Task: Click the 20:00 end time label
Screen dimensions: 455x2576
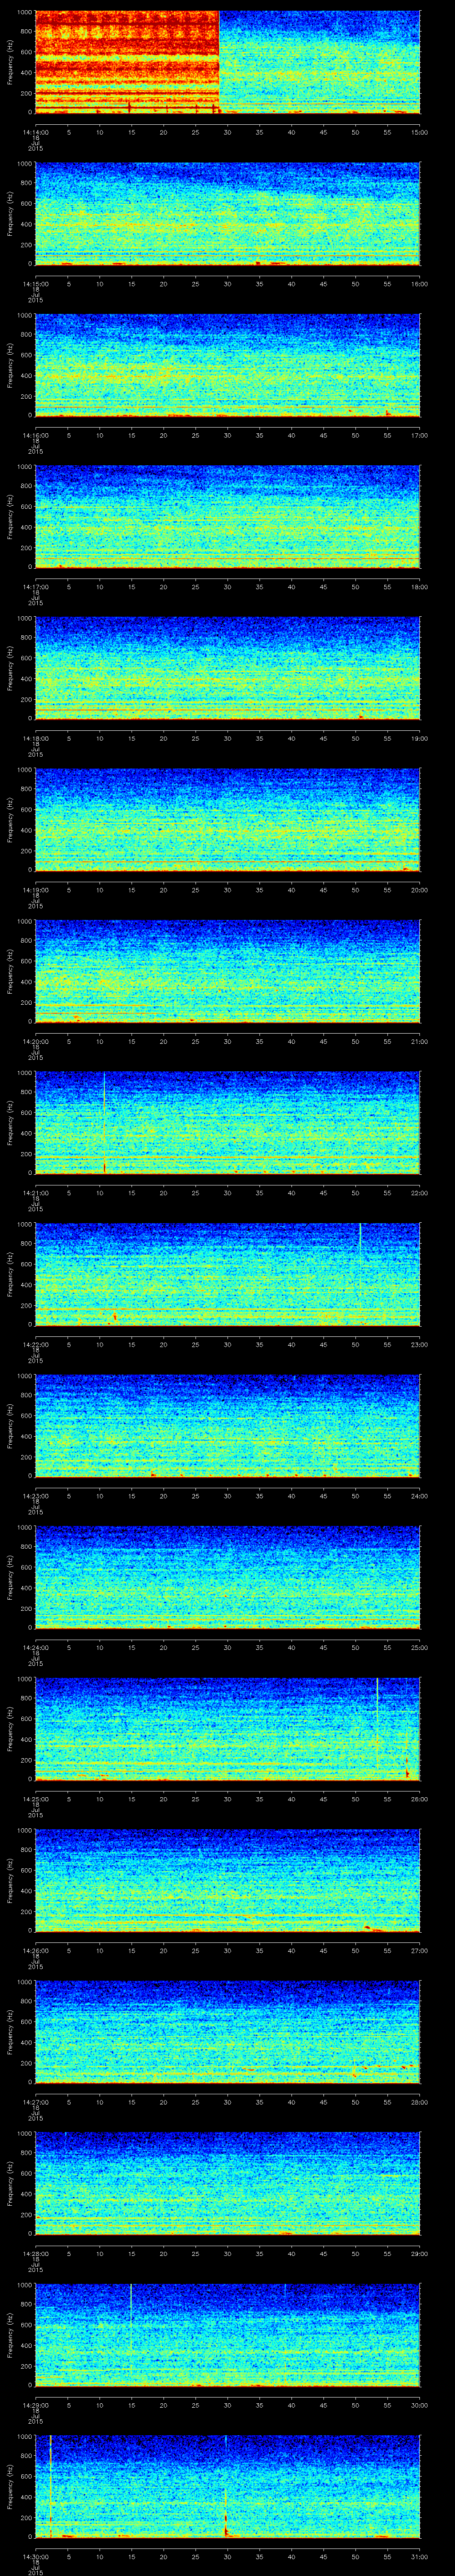Action: tap(419, 890)
